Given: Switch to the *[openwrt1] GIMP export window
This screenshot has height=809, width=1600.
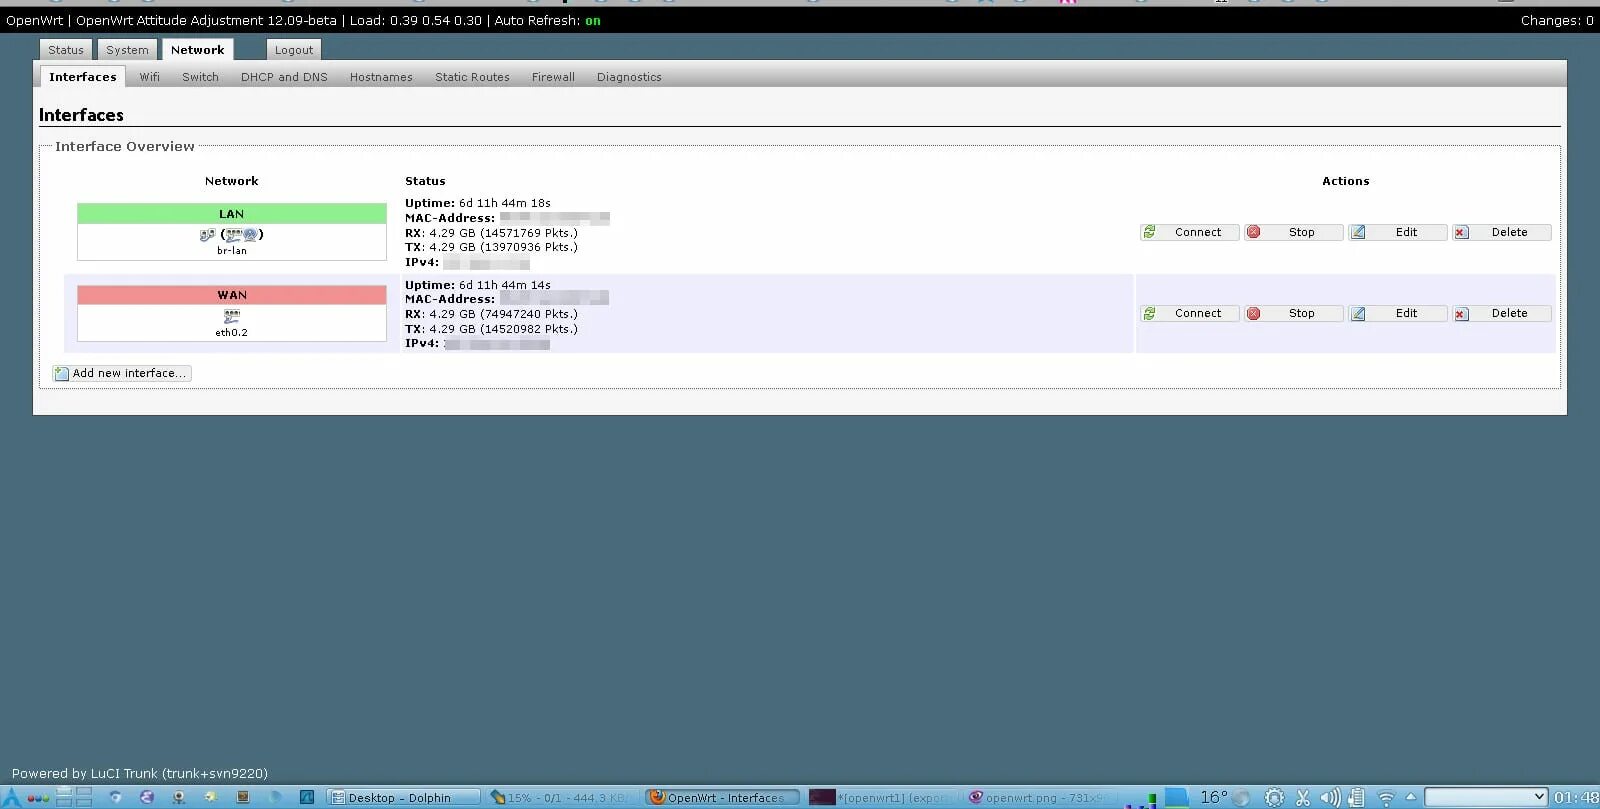Looking at the screenshot, I should pos(882,797).
